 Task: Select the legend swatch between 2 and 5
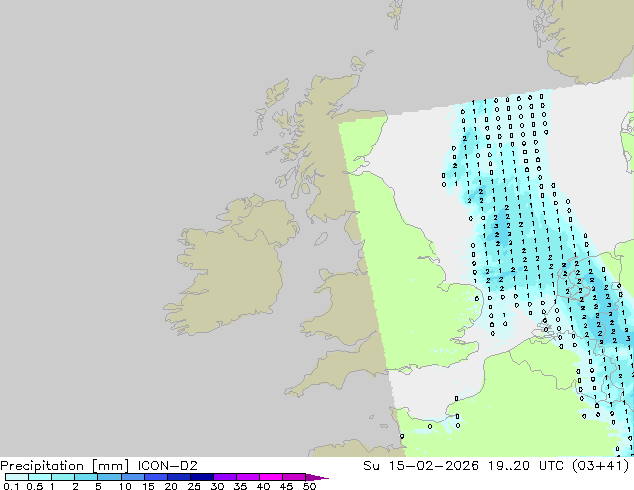point(86,477)
